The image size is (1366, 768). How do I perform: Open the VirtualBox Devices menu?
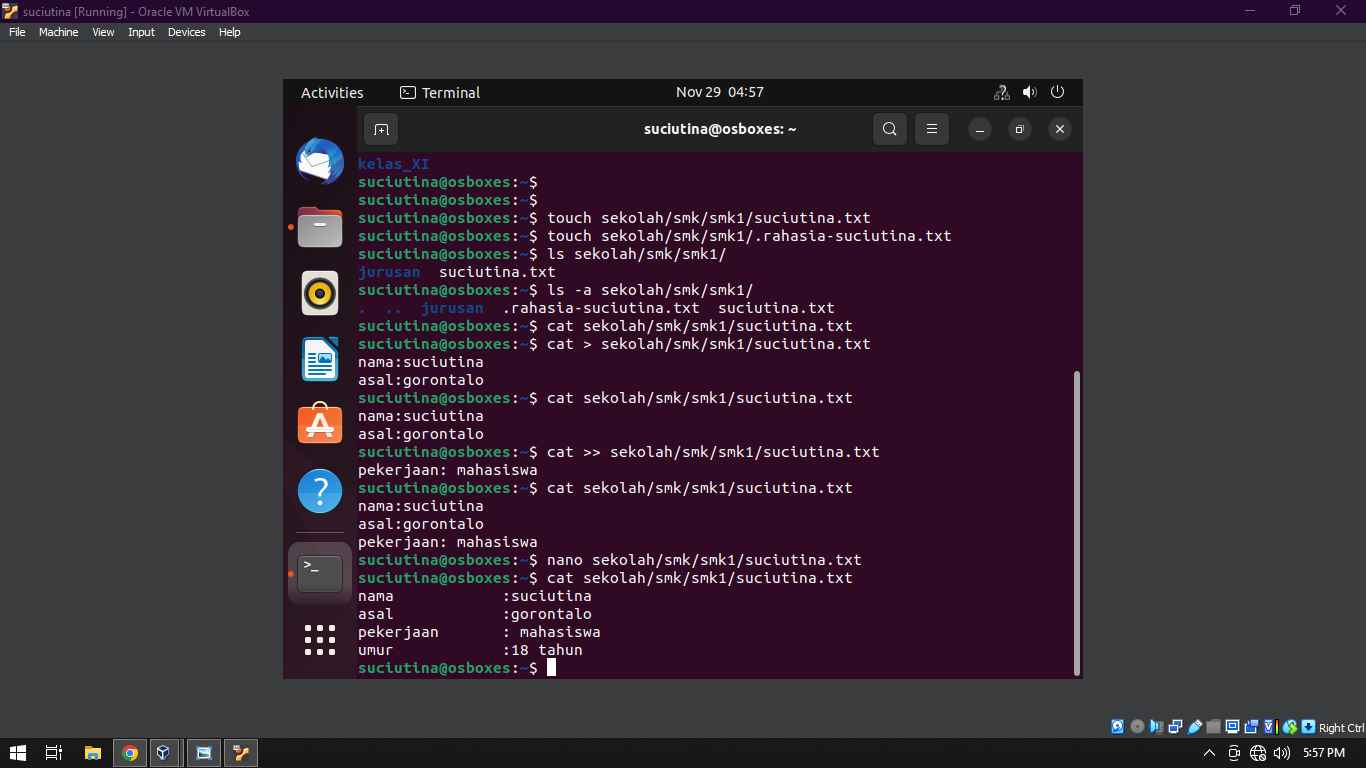click(186, 32)
